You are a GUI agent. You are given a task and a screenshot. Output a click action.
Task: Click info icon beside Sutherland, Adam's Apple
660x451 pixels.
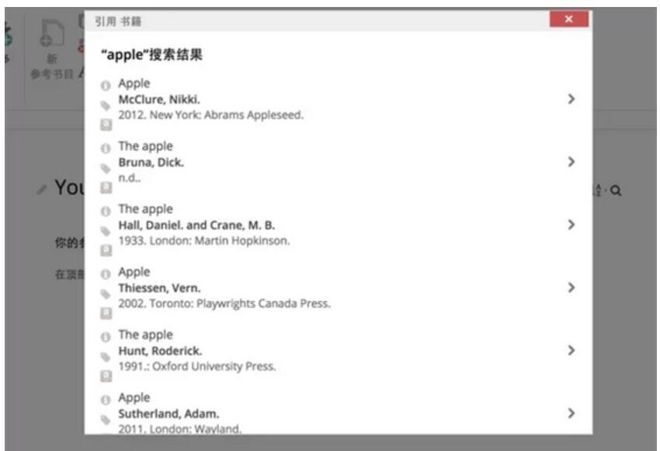click(x=106, y=400)
